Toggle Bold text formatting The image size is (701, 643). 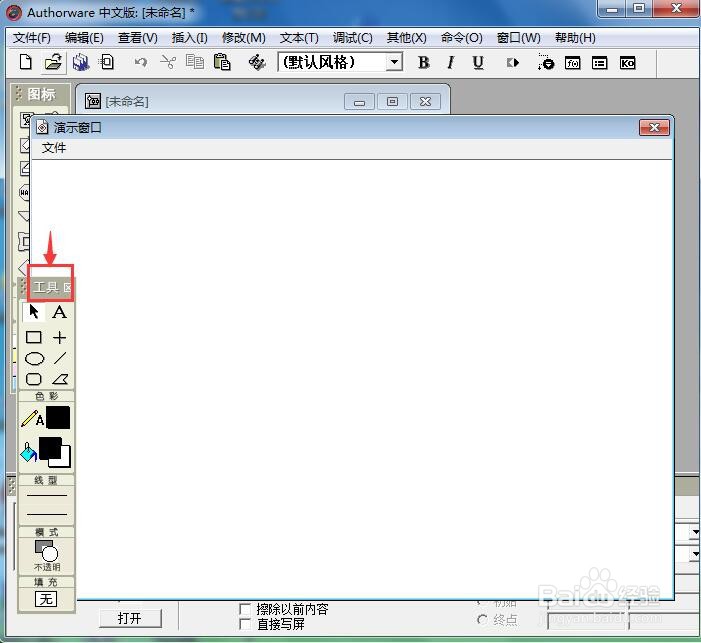(x=424, y=63)
